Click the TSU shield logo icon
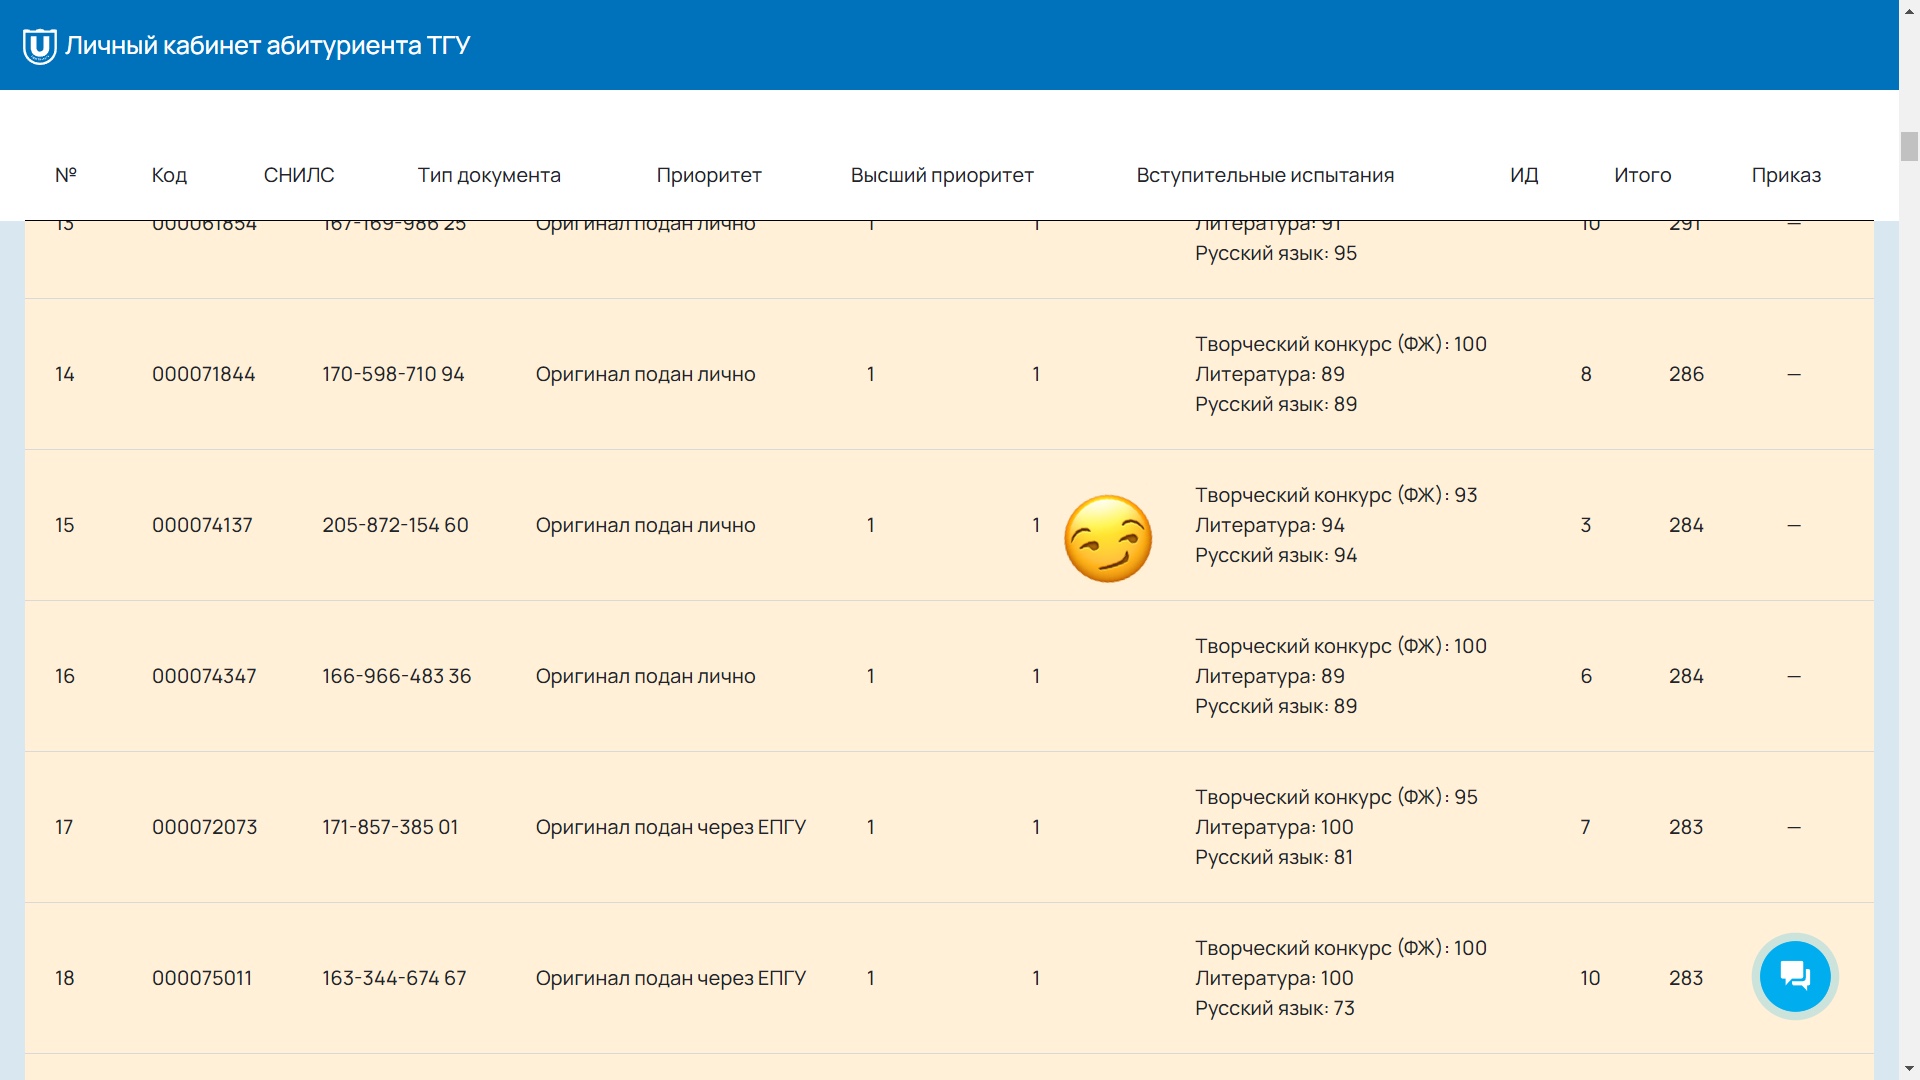 (x=39, y=46)
